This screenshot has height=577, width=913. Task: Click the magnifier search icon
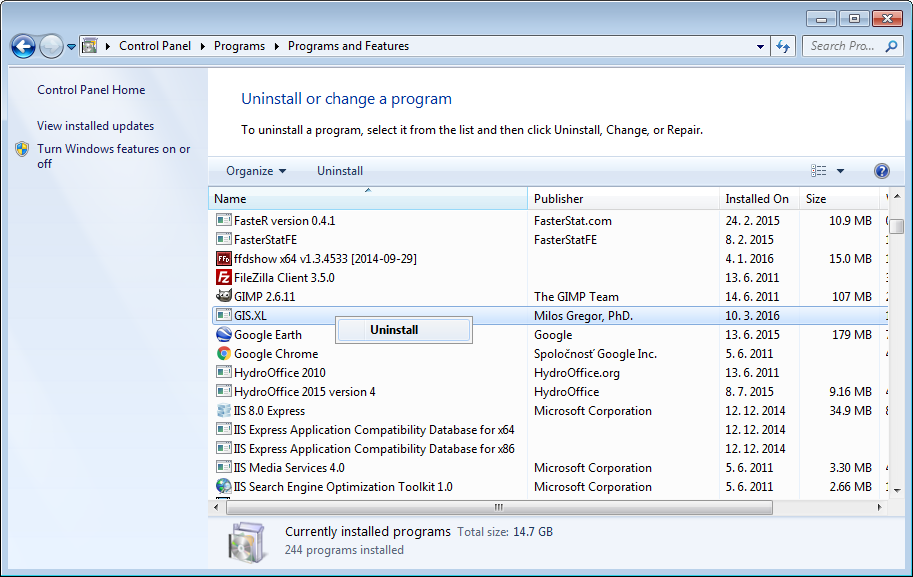tap(891, 46)
